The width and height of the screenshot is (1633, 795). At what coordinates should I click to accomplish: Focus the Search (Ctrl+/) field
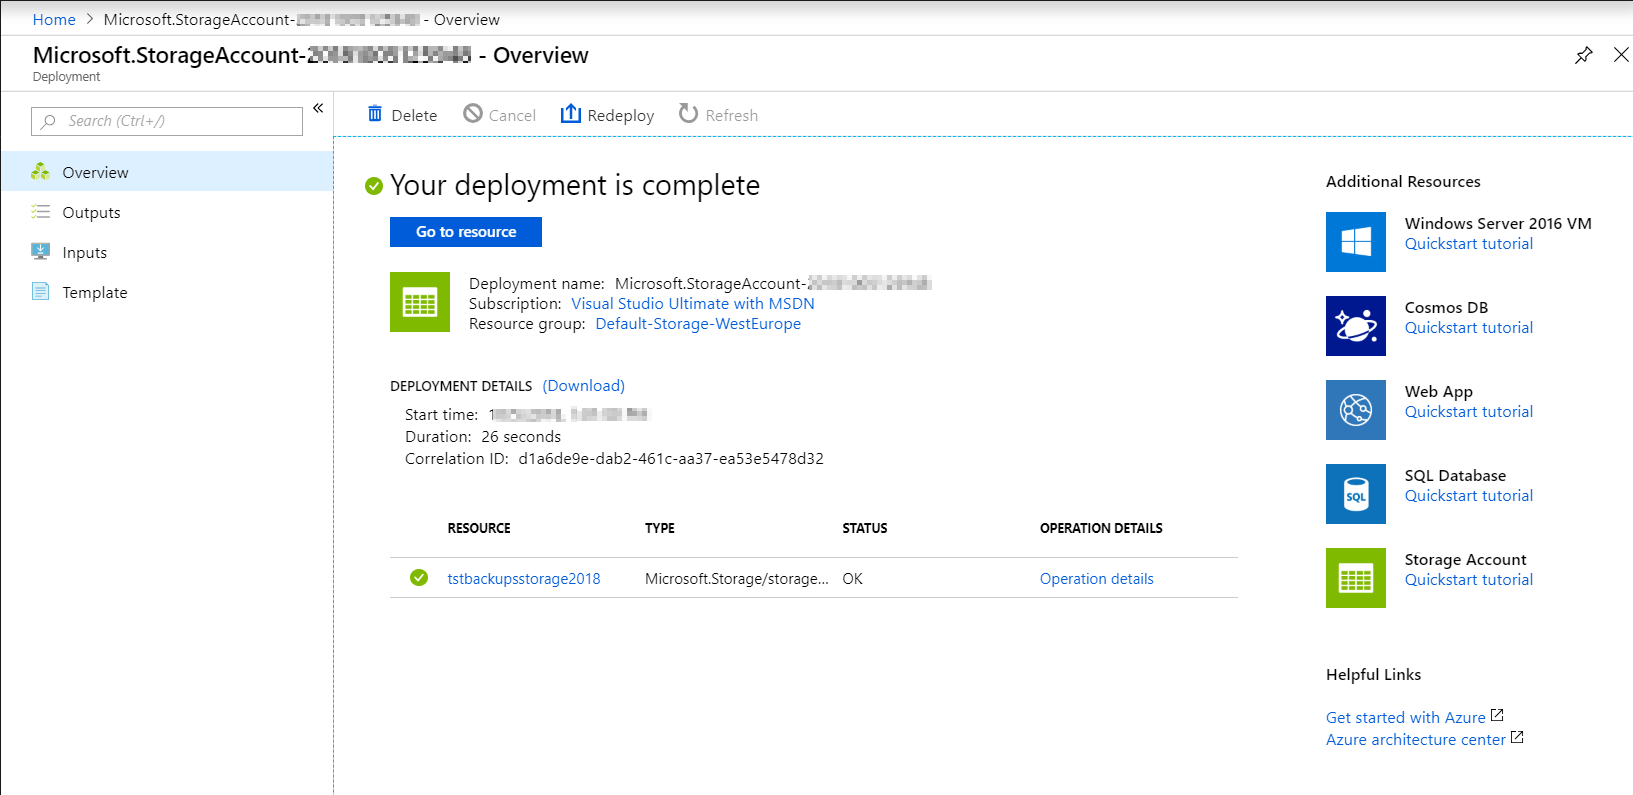coord(167,121)
